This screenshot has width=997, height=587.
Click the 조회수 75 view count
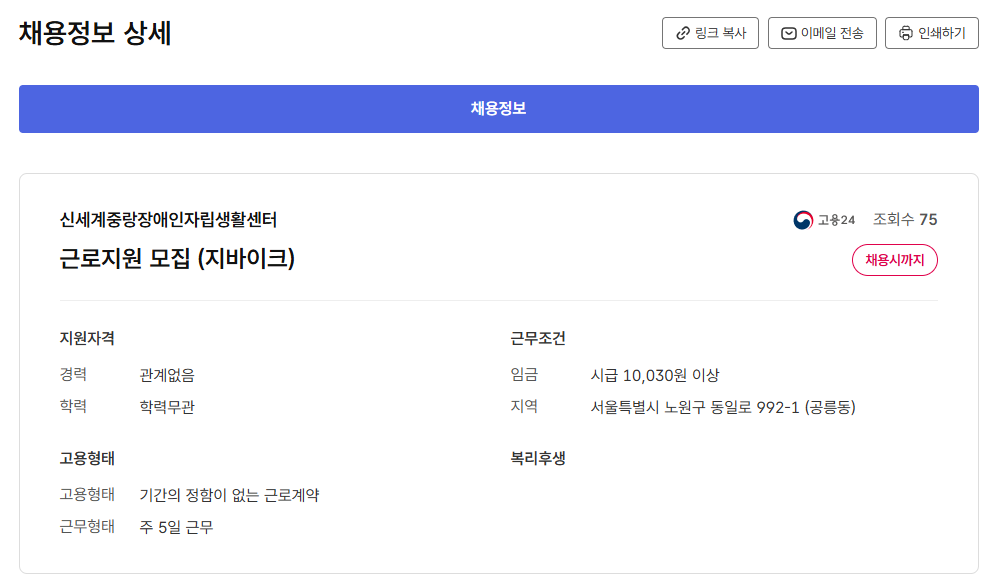tap(905, 220)
